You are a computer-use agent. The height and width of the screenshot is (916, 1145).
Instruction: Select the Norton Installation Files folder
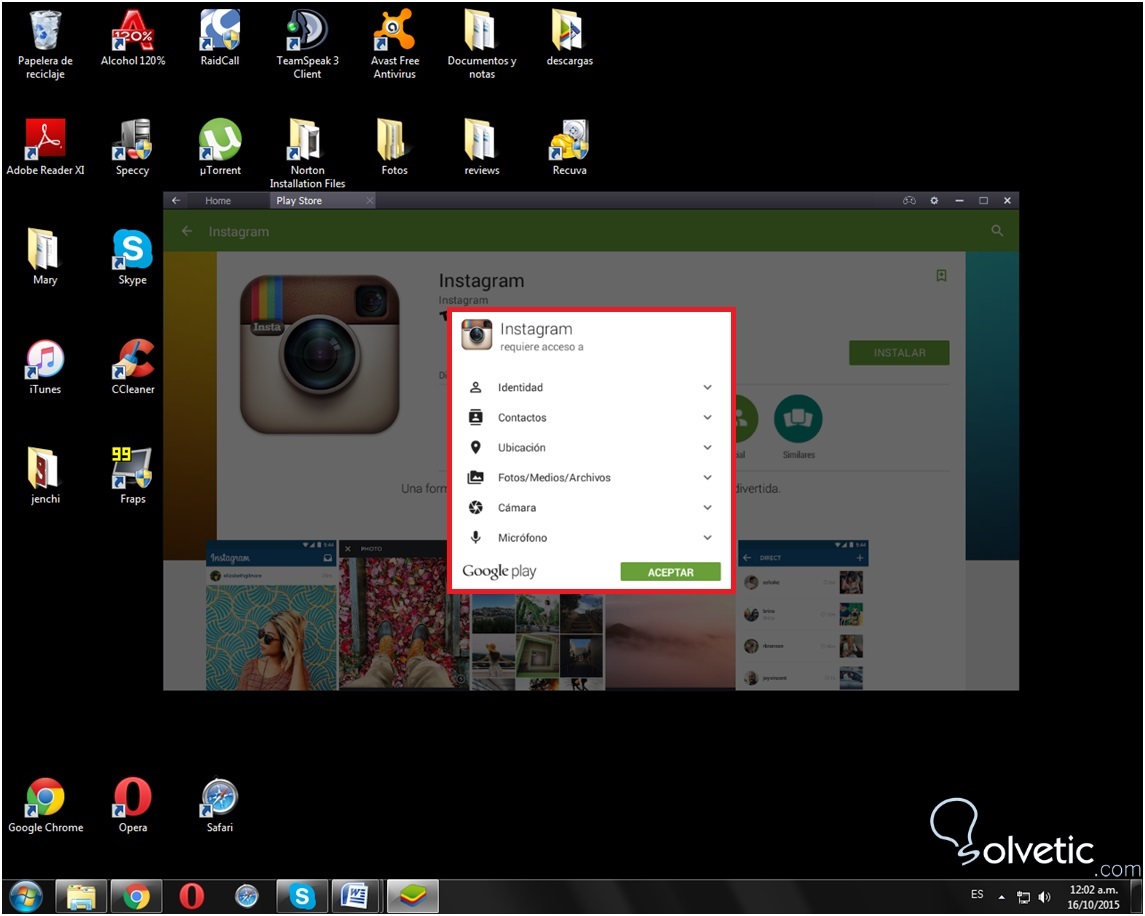[x=307, y=153]
